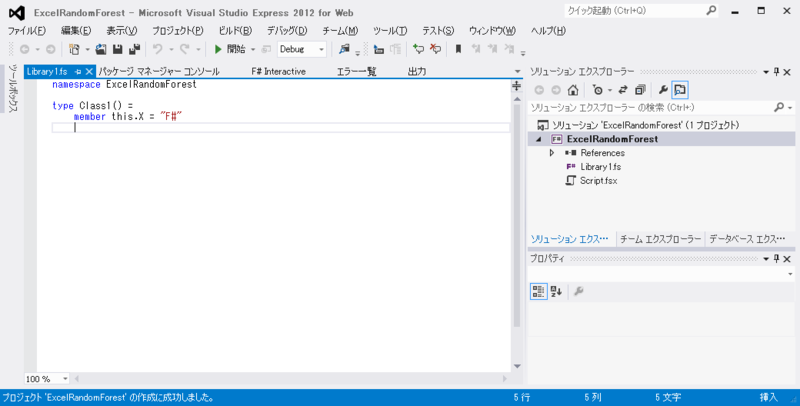Open the ビルド menu
The width and height of the screenshot is (800, 406).
235,31
